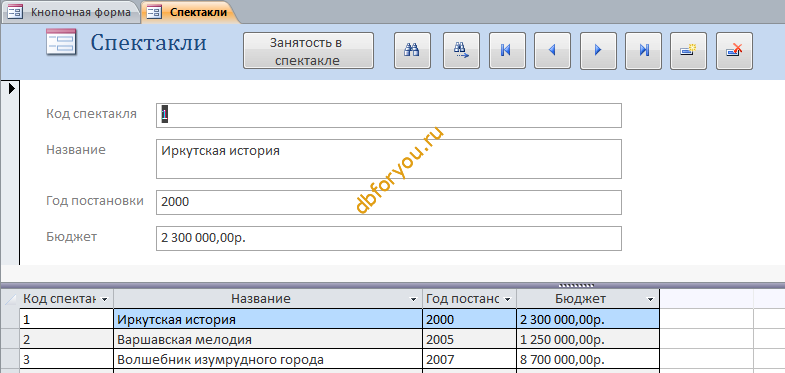
Task: Click the Код спектакля input field
Action: click(x=389, y=116)
